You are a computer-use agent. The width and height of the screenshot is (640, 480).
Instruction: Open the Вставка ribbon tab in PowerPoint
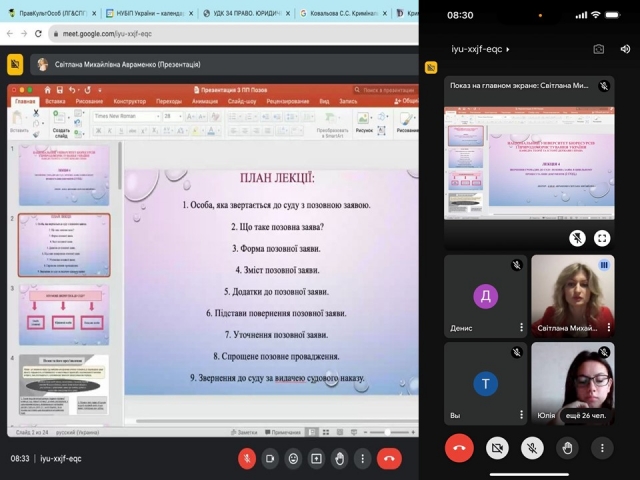click(55, 101)
